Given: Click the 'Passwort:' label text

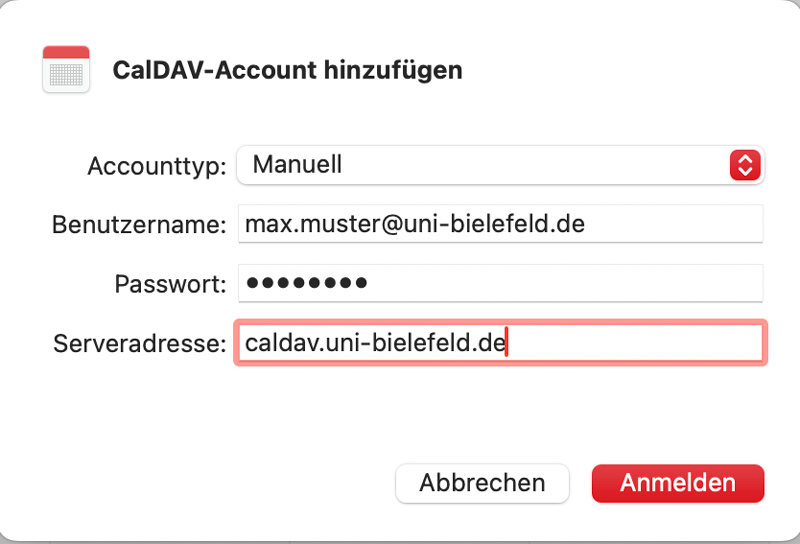Looking at the screenshot, I should [171, 285].
